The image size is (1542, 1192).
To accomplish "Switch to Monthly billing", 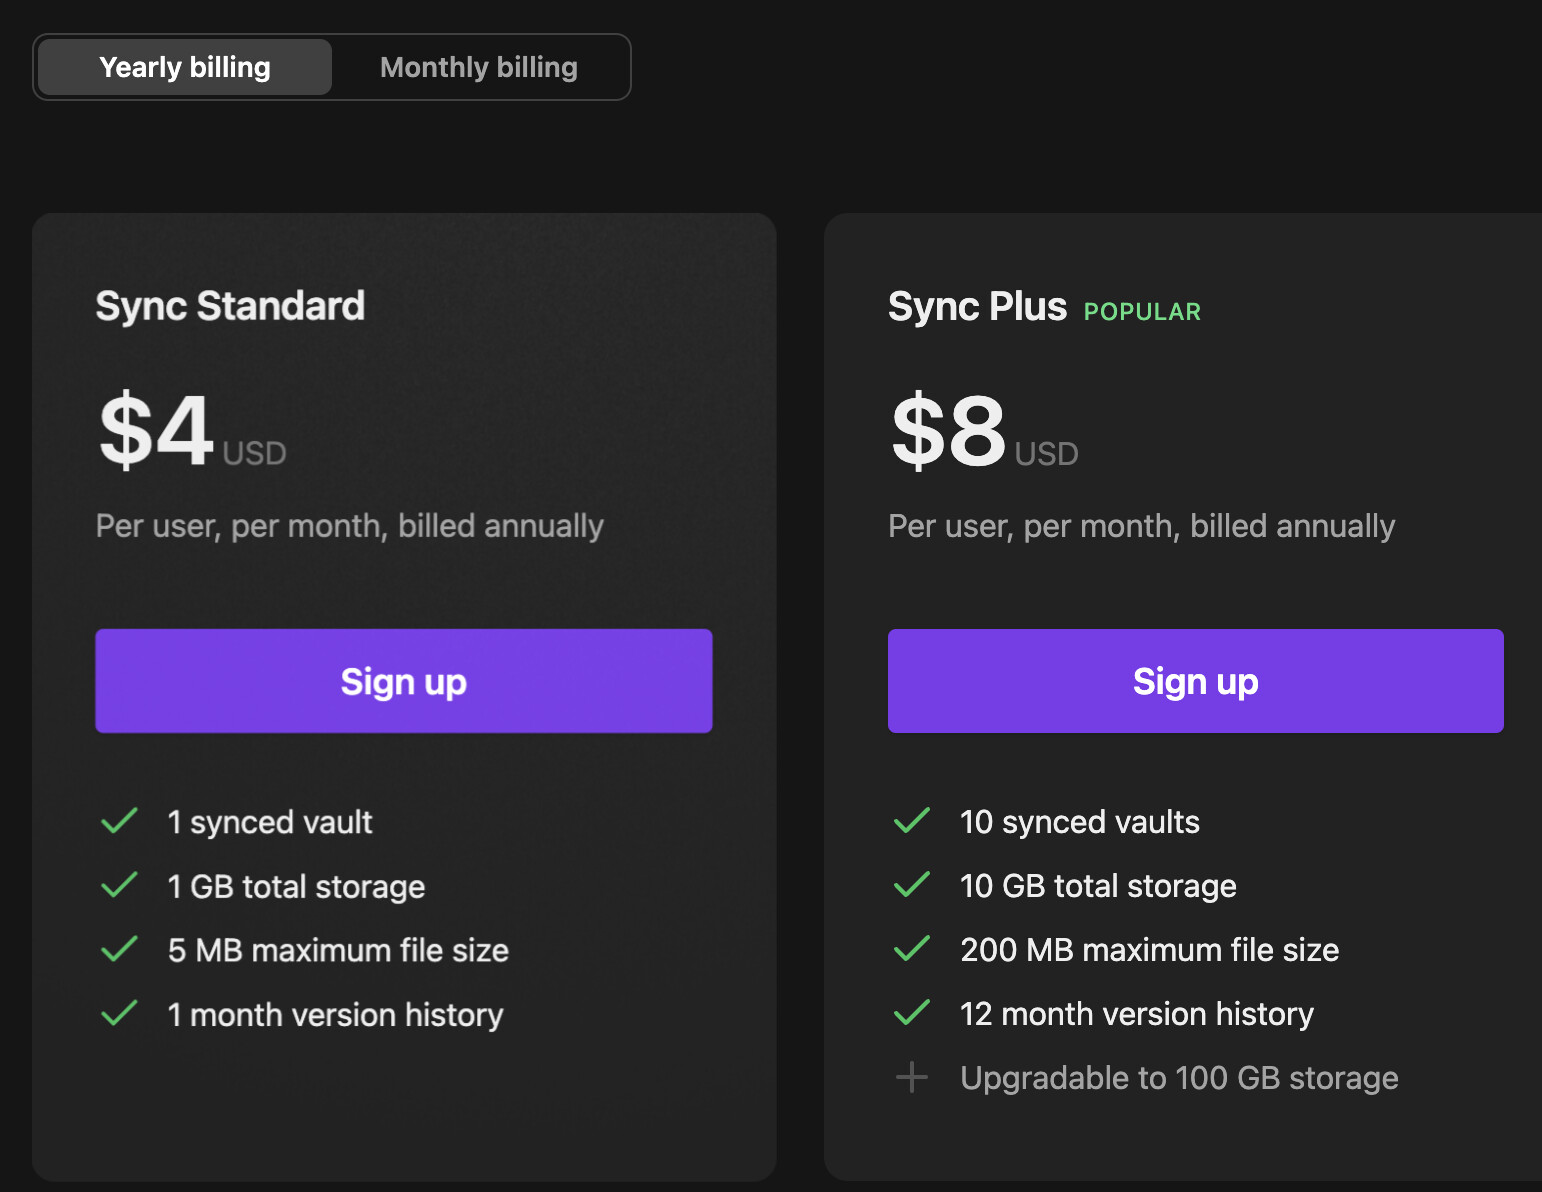I will tap(479, 67).
